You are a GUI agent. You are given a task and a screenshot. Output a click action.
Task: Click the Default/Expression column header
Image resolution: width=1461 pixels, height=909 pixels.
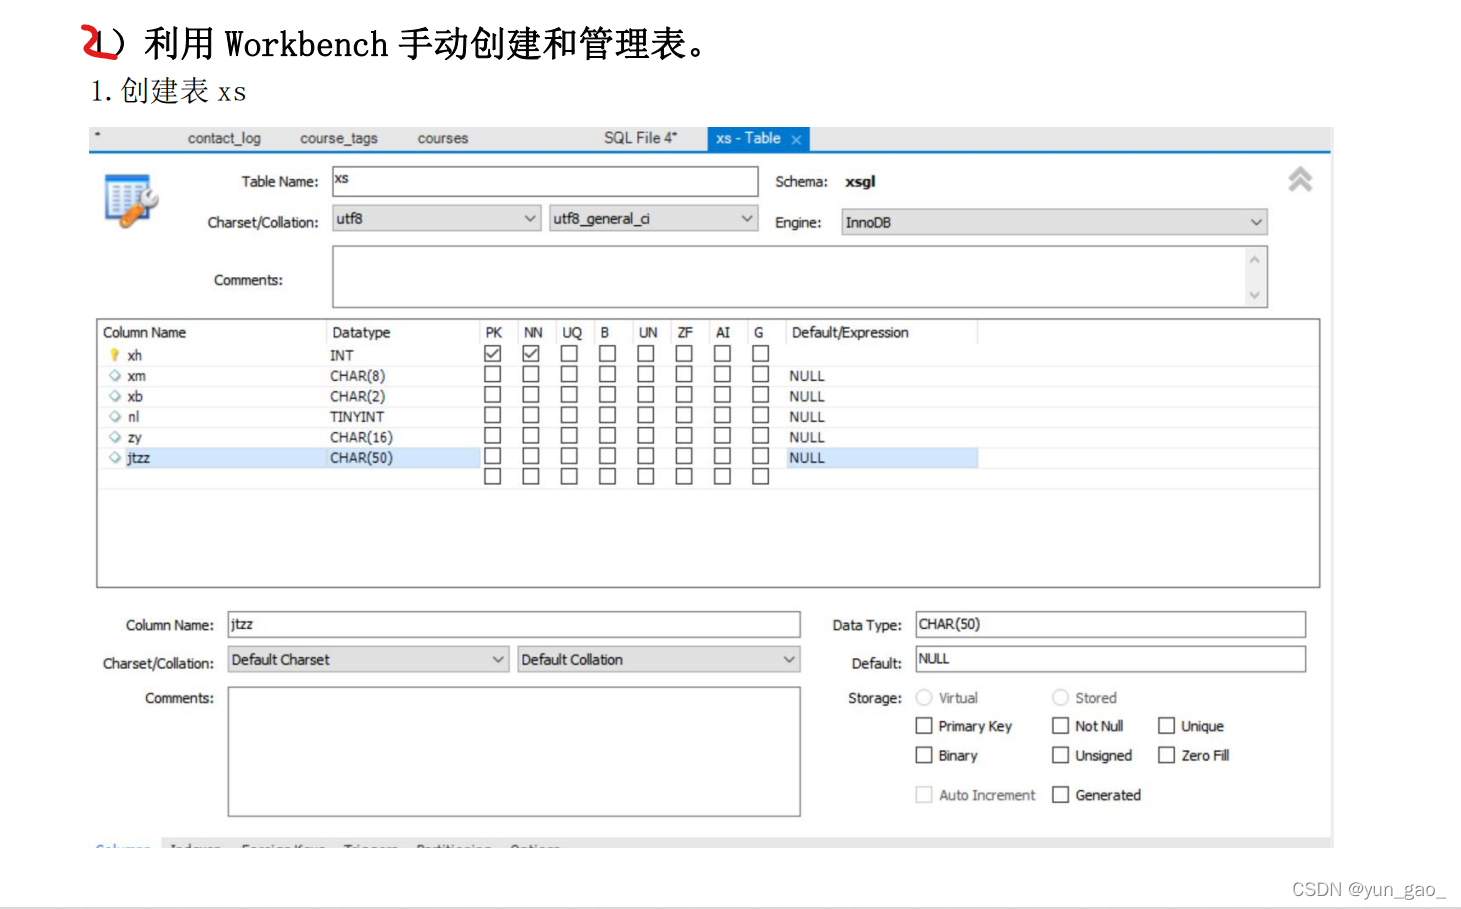[x=850, y=333]
